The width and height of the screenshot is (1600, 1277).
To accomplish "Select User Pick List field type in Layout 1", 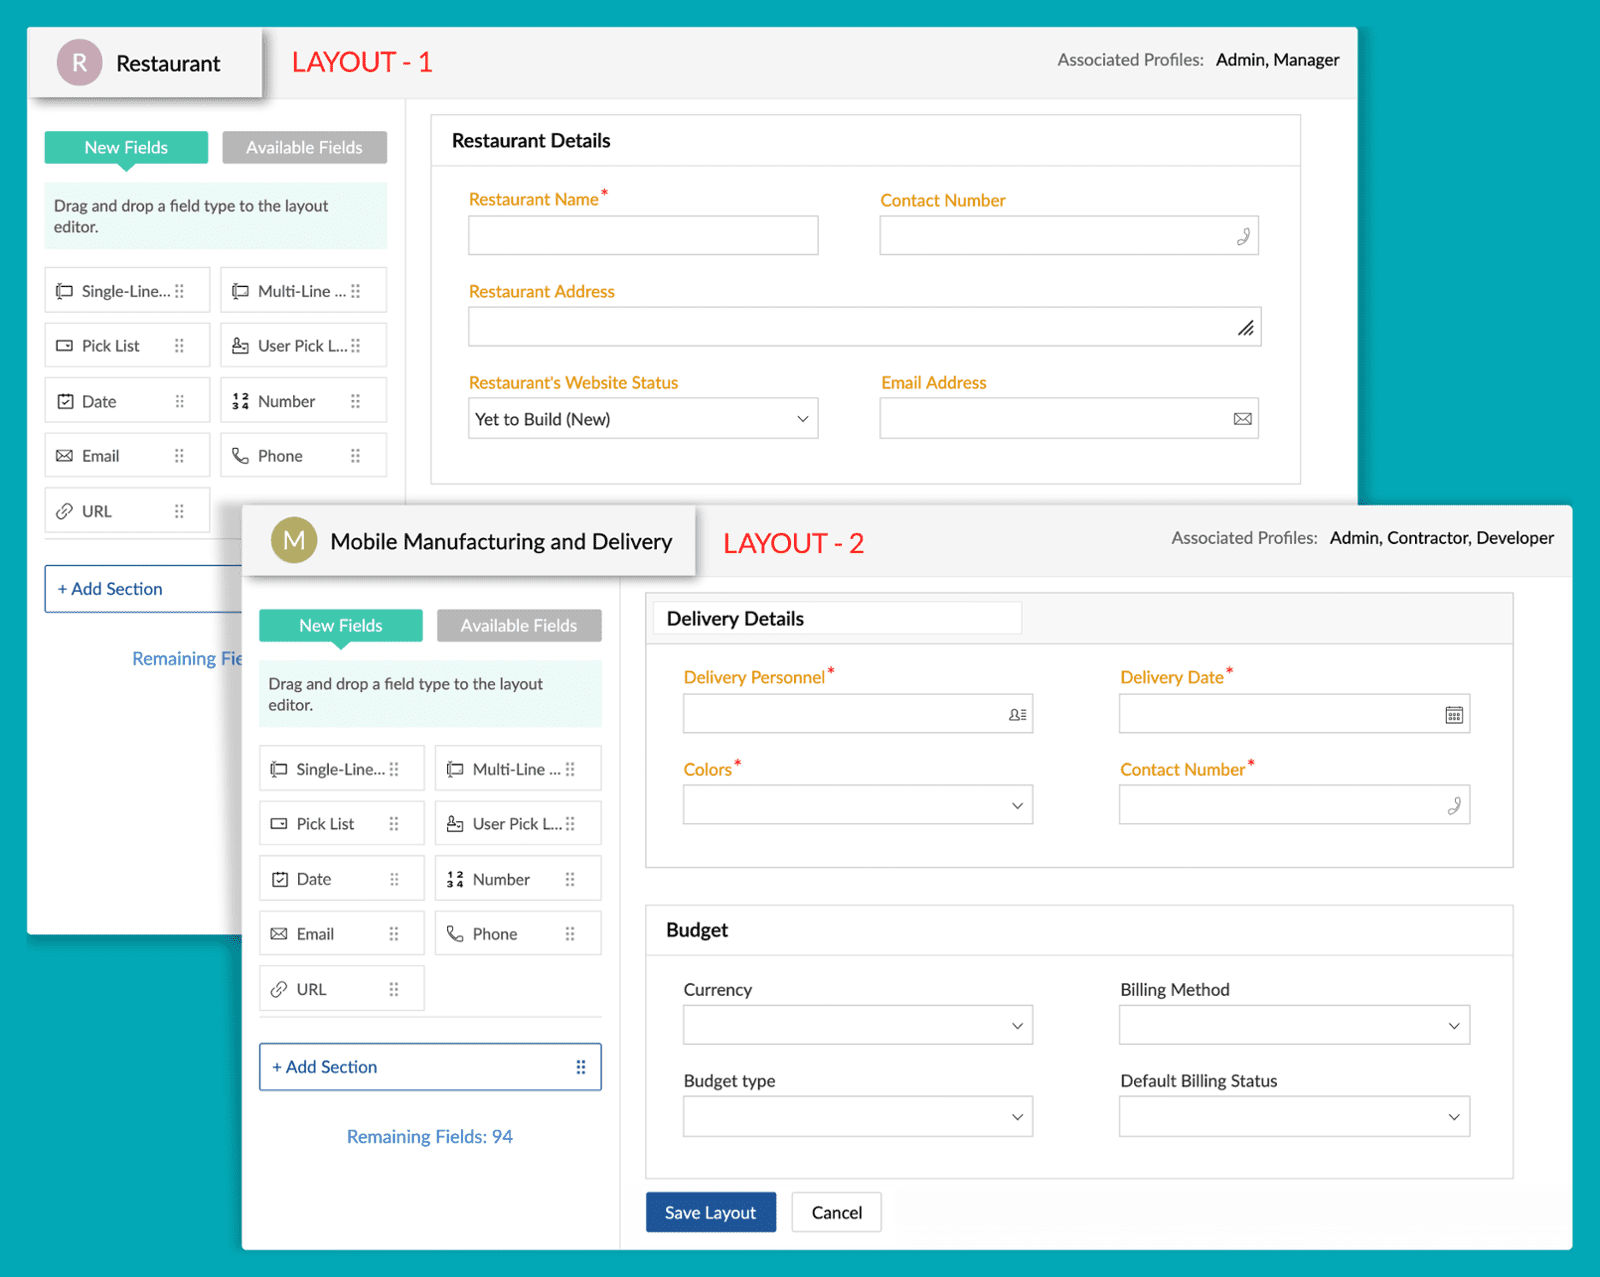I will click(303, 346).
